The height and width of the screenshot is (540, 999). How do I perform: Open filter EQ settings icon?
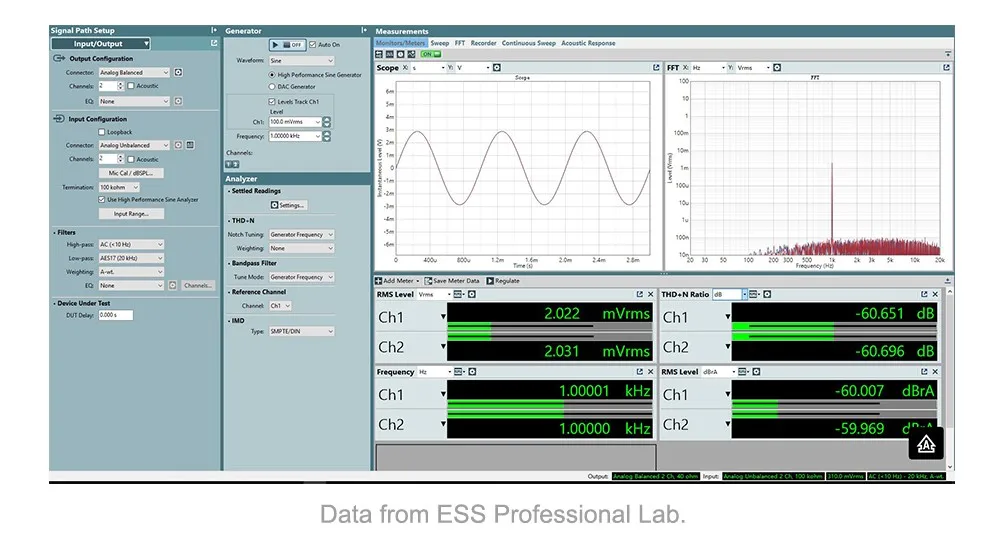(173, 285)
